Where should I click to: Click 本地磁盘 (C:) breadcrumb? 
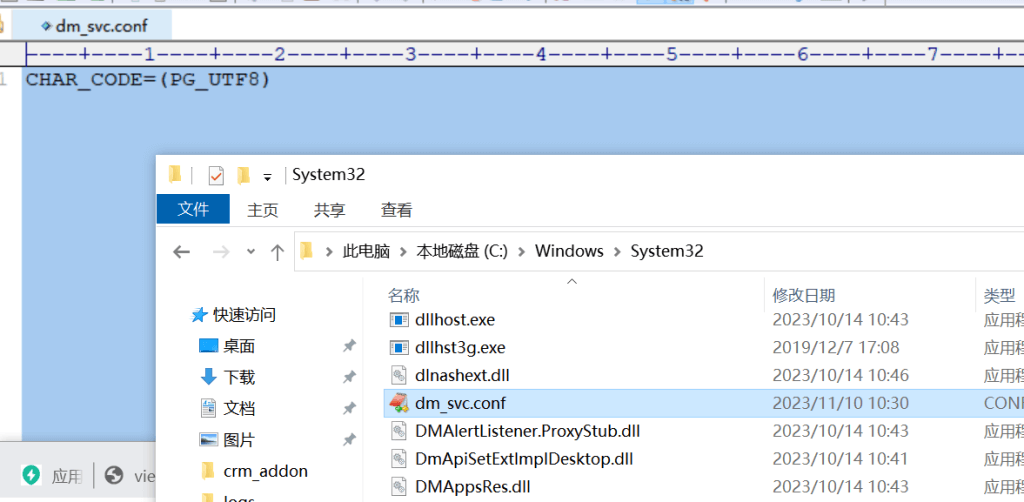462,251
